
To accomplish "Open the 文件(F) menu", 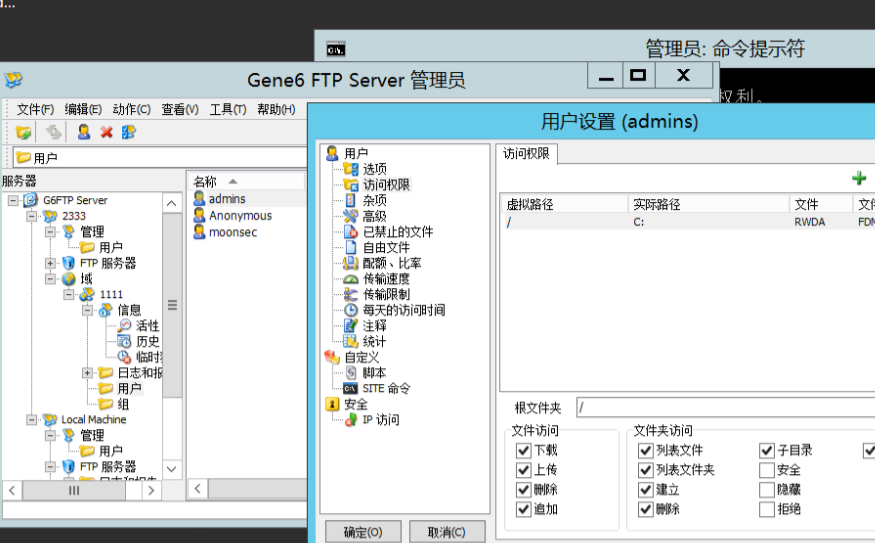I will click(35, 109).
